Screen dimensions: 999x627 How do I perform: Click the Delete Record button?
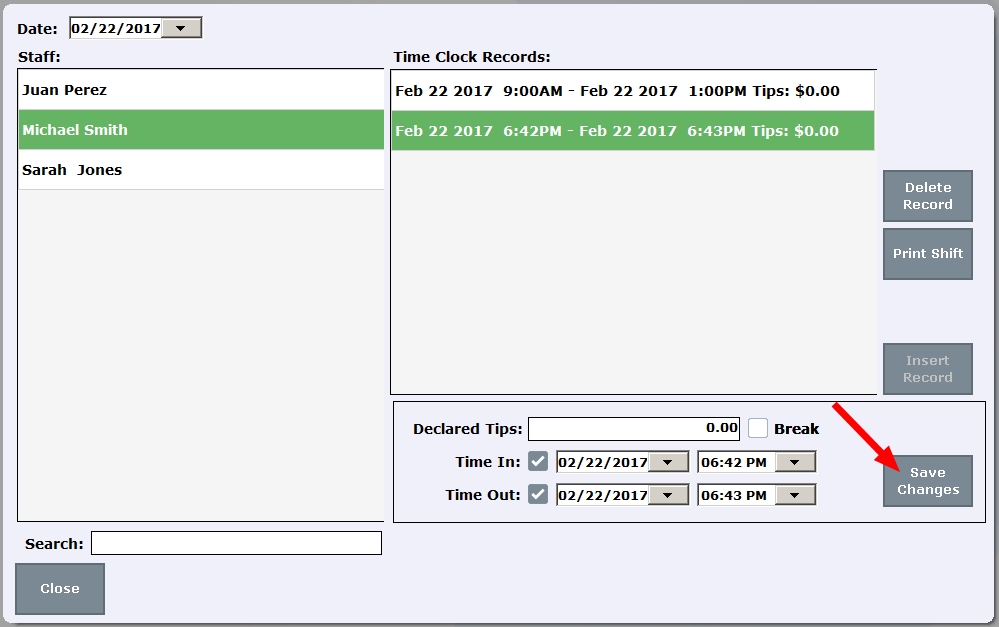pyautogui.click(x=927, y=195)
